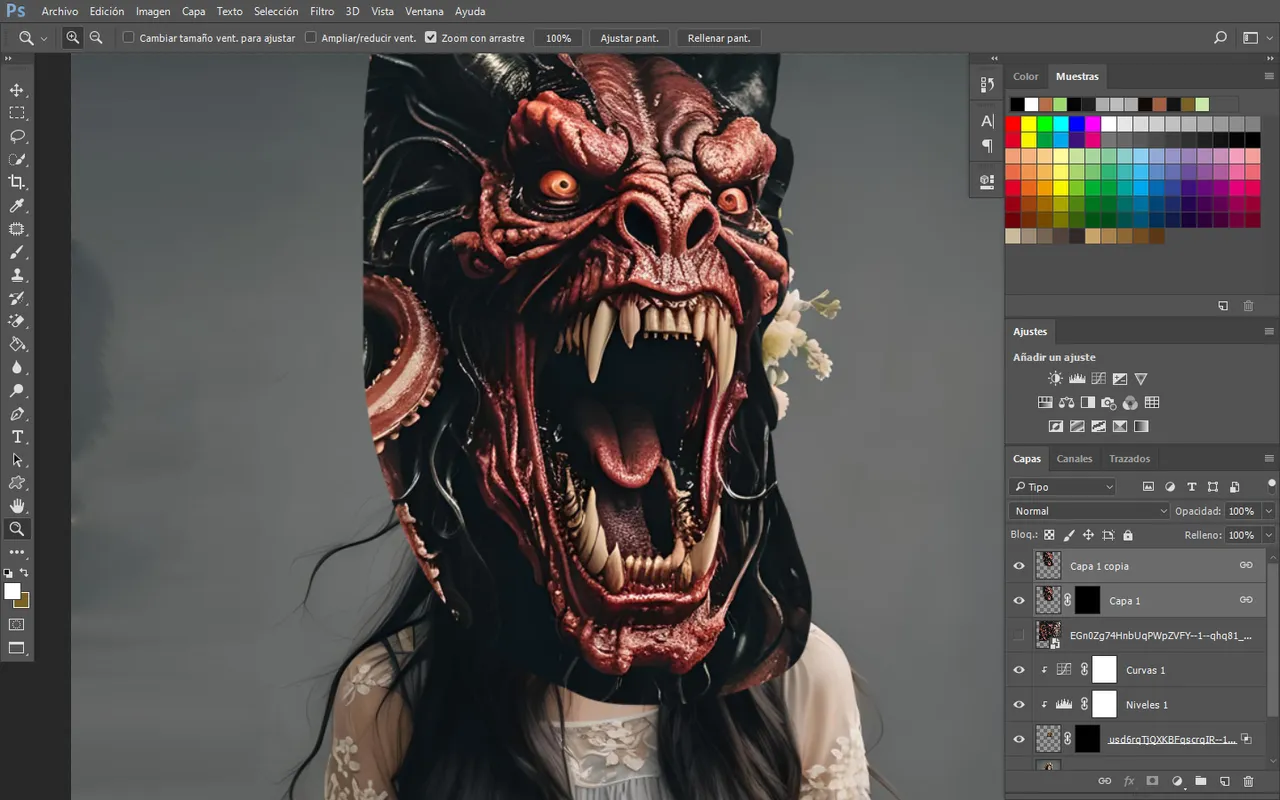Select the Eyedropper tool
Screen dimensions: 1280x800
17,206
